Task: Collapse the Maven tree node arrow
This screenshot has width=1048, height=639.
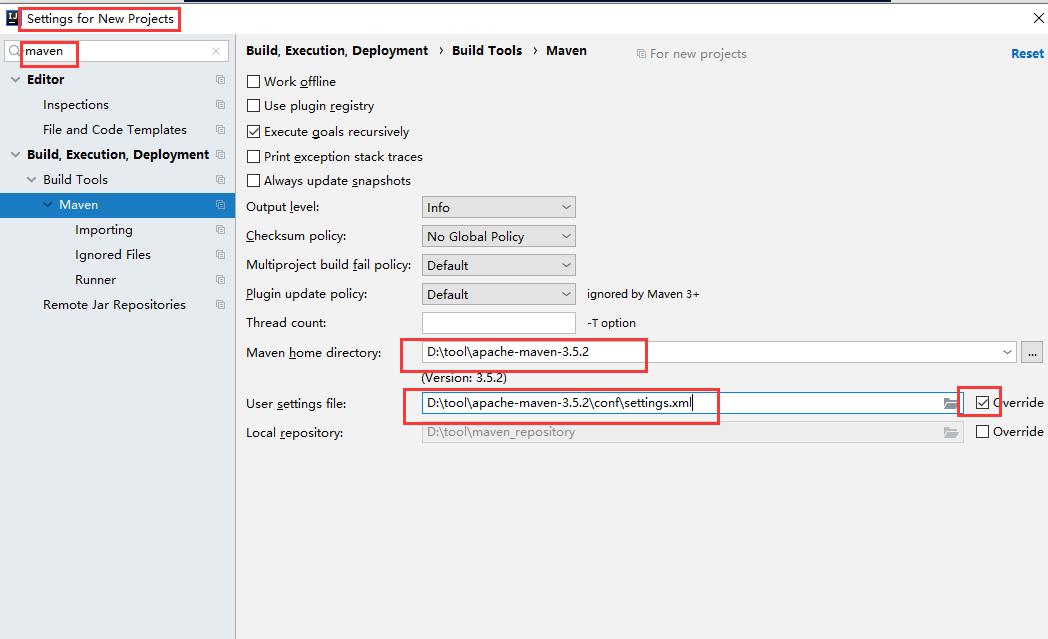Action: (47, 205)
